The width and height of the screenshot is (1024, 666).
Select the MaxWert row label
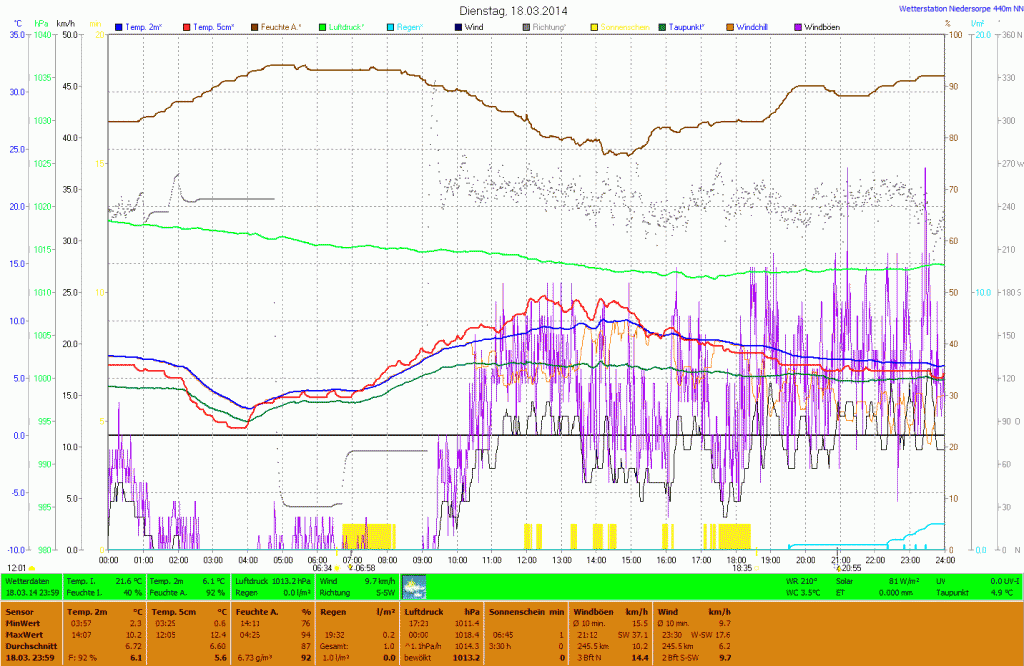pyautogui.click(x=24, y=634)
